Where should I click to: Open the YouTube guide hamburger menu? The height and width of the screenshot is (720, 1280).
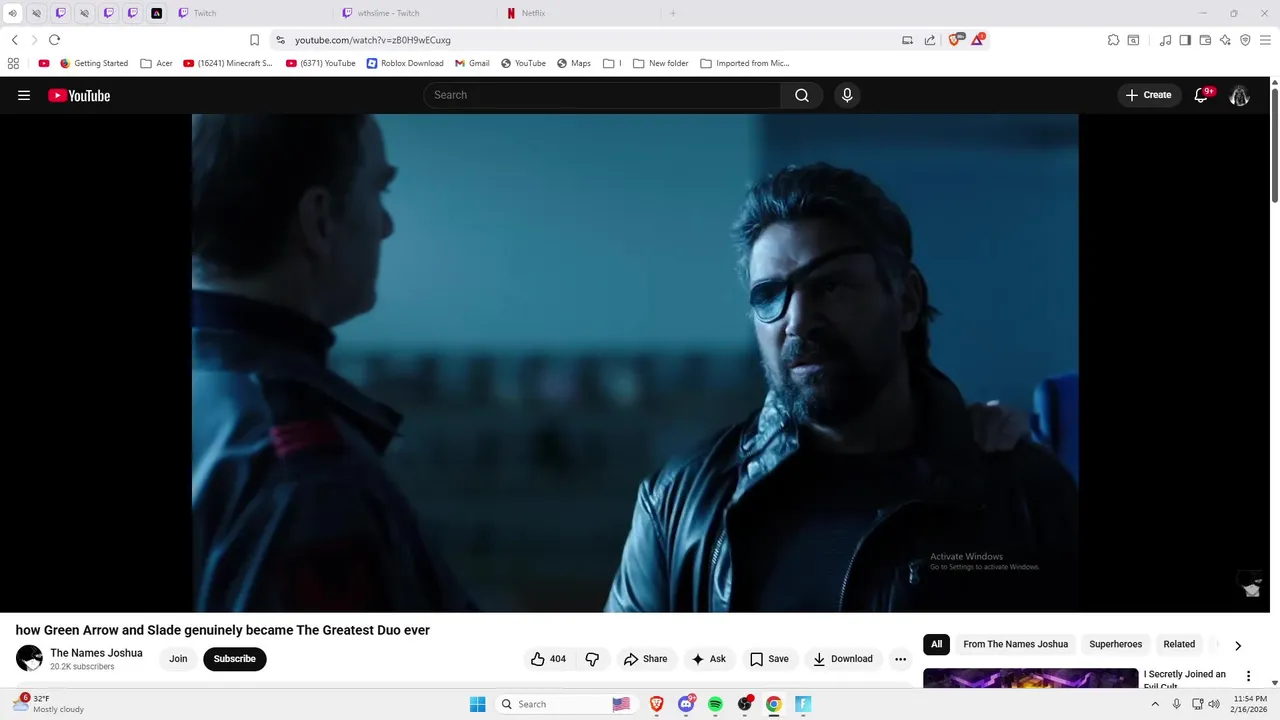click(24, 95)
